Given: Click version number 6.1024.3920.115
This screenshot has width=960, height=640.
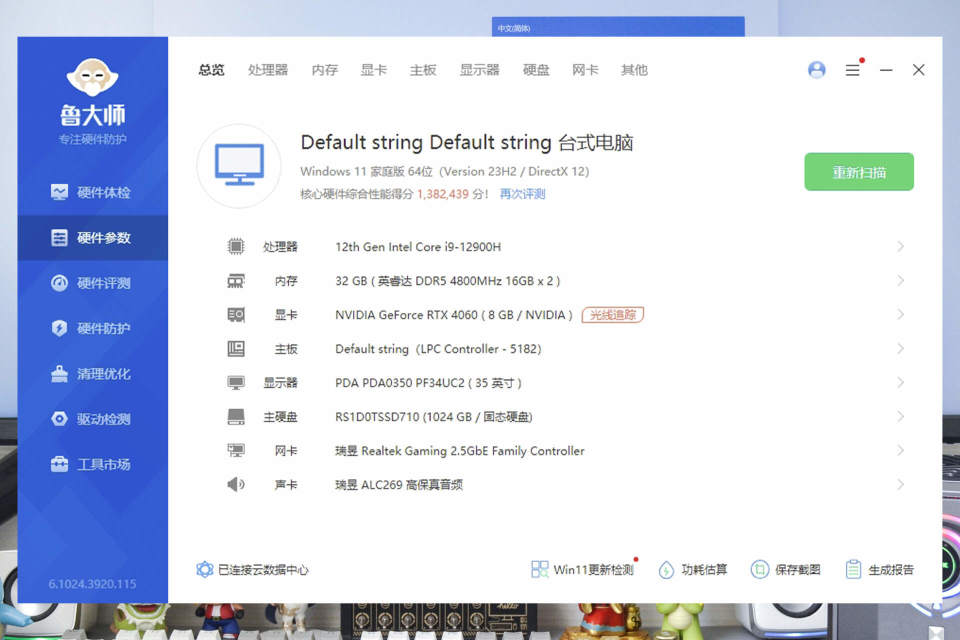Looking at the screenshot, I should click(x=92, y=584).
